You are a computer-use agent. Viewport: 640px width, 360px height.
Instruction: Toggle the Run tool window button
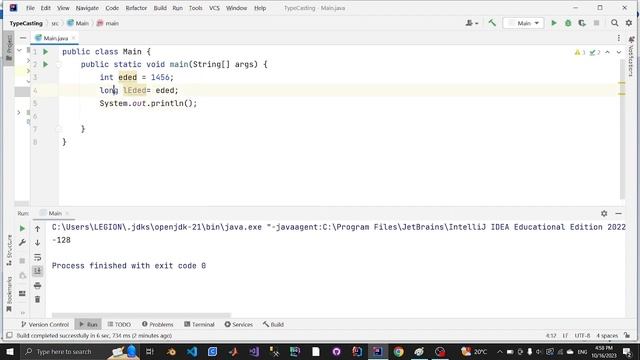[x=89, y=324]
